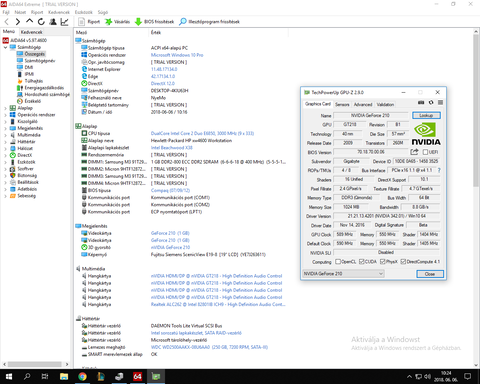Open File Explorer from the taskbar
The height and width of the screenshot is (384, 480).
tap(64, 377)
